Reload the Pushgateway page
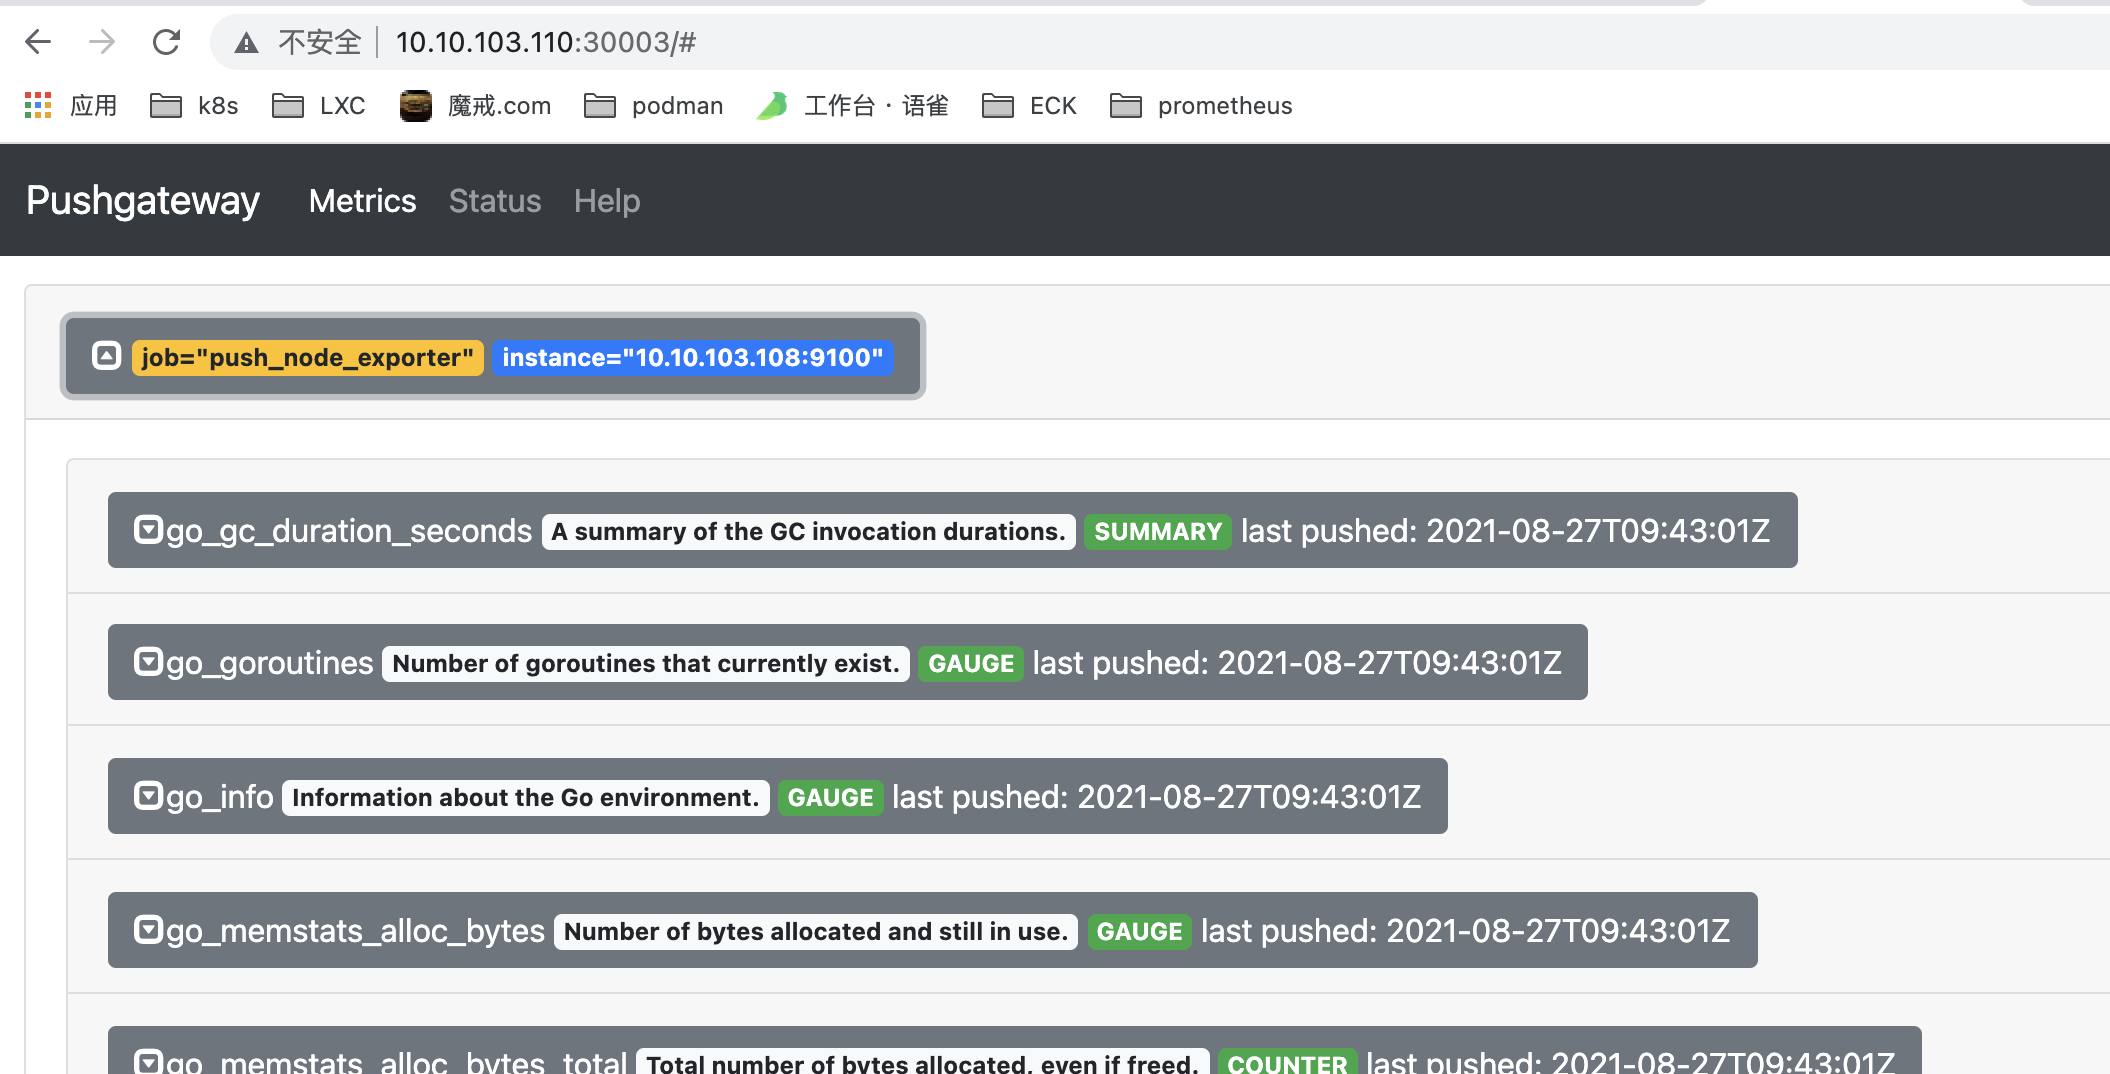Viewport: 2110px width, 1074px height. [166, 42]
